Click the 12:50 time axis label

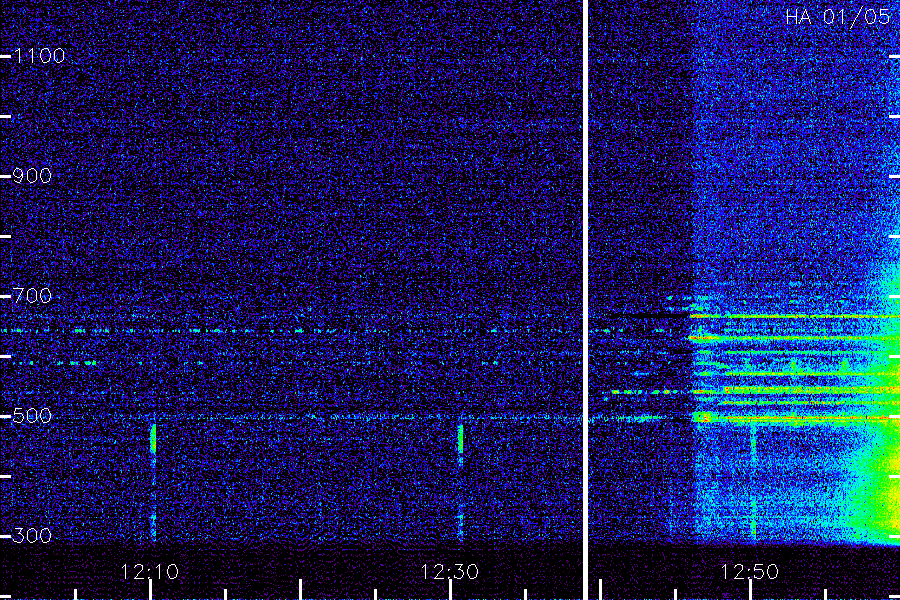(x=750, y=572)
